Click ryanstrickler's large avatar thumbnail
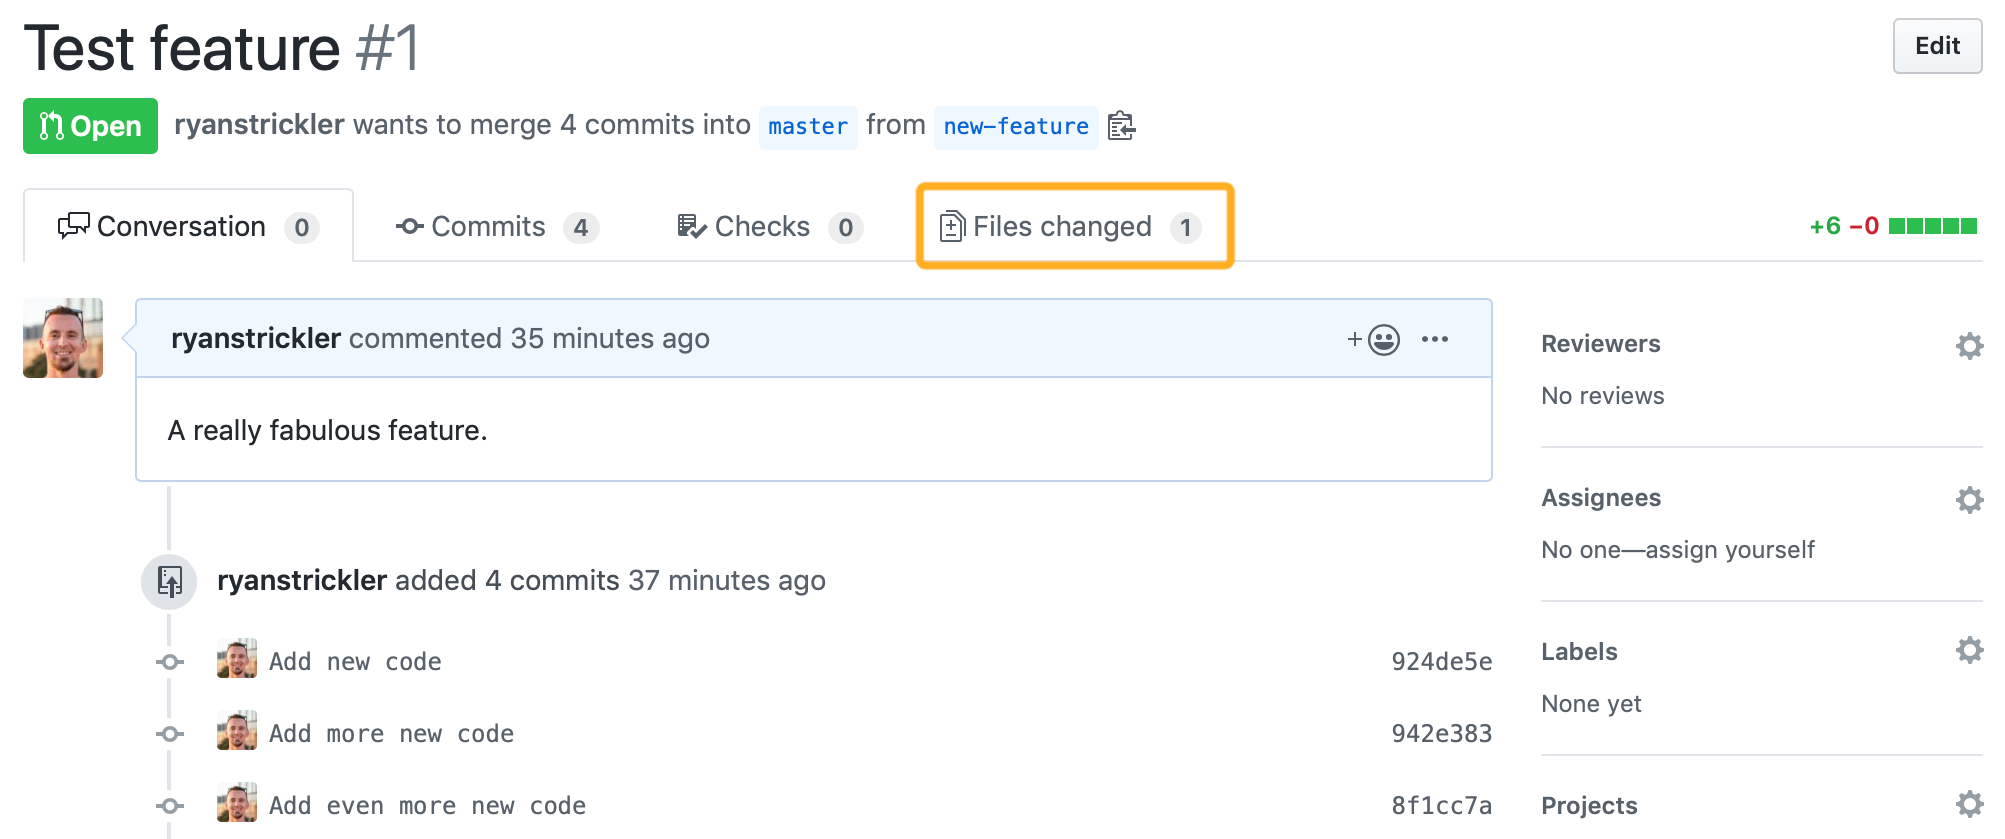 coord(63,338)
